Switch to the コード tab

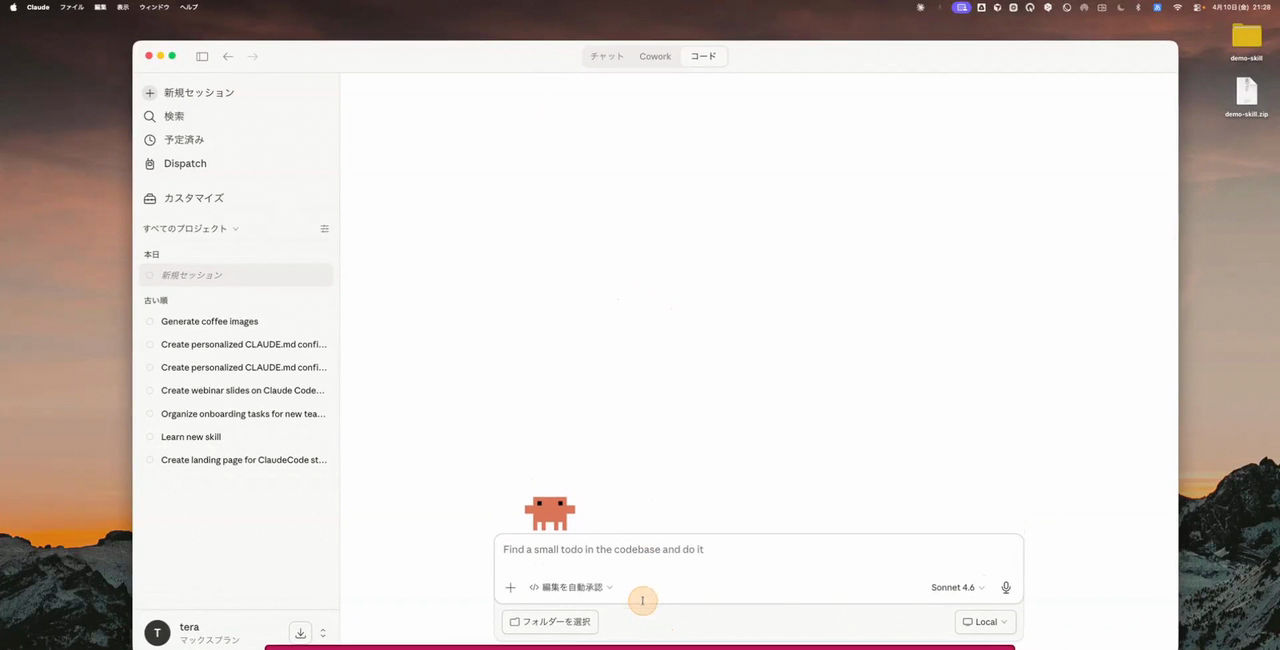pyautogui.click(x=704, y=57)
